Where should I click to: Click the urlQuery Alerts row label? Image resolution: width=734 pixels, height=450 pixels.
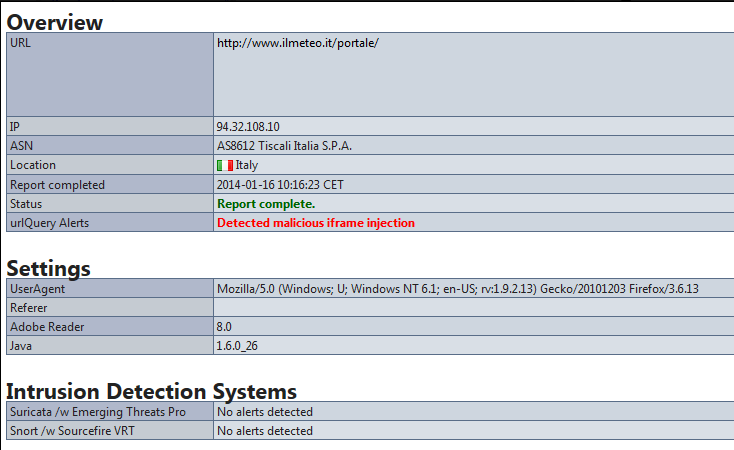(x=49, y=223)
